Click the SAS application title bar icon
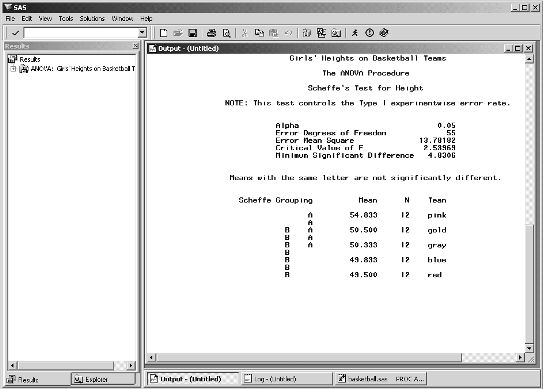 (7, 7)
